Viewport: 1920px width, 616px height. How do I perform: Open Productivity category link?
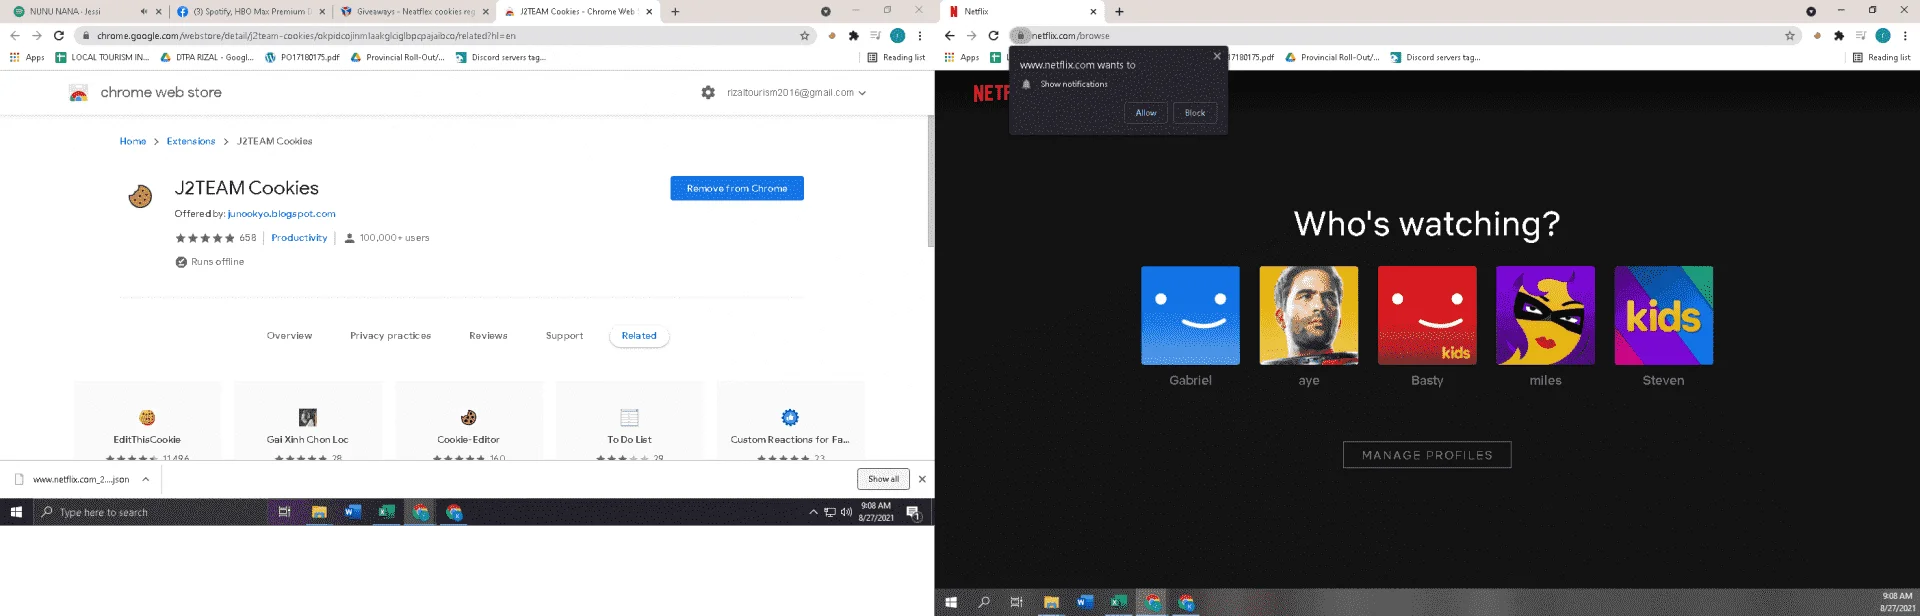pyautogui.click(x=299, y=238)
